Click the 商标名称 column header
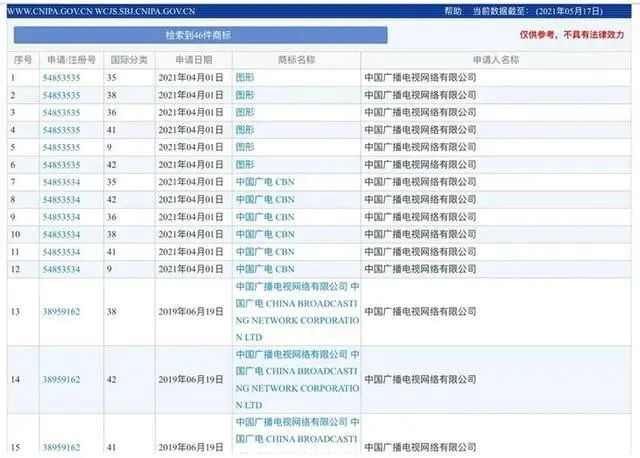Screen dimensions: 640x458 [295, 60]
